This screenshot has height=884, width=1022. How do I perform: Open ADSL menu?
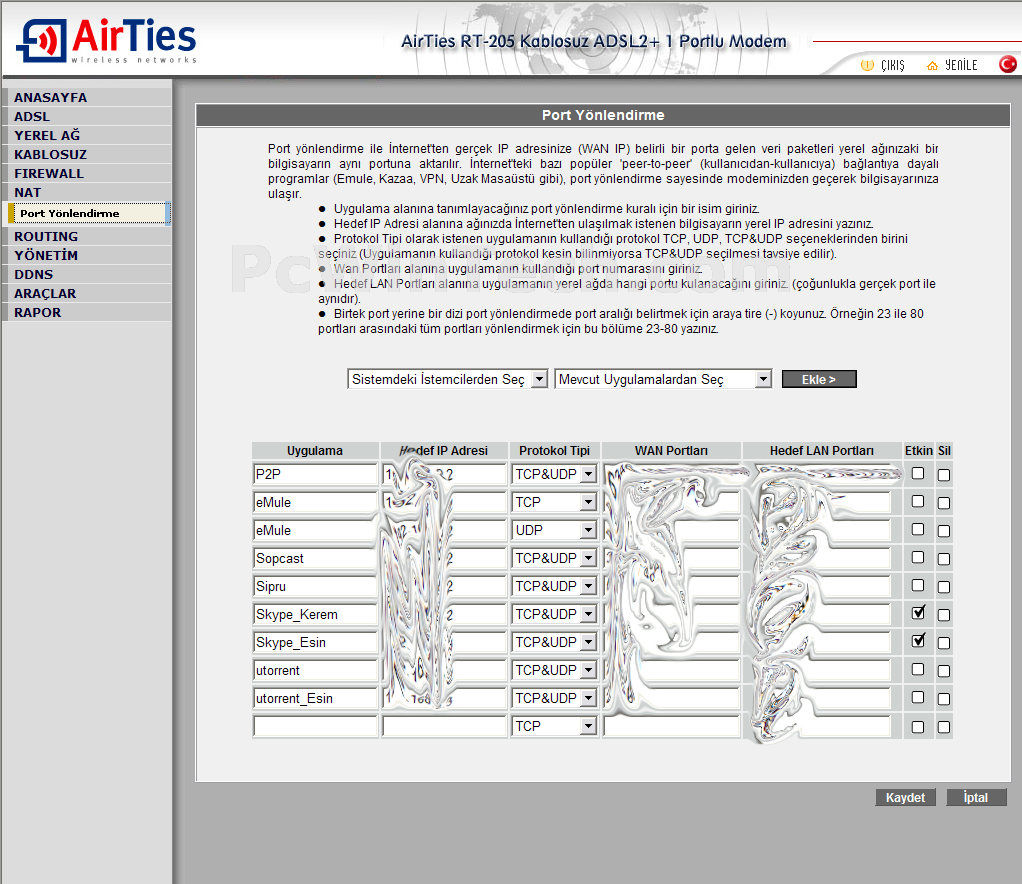point(87,116)
